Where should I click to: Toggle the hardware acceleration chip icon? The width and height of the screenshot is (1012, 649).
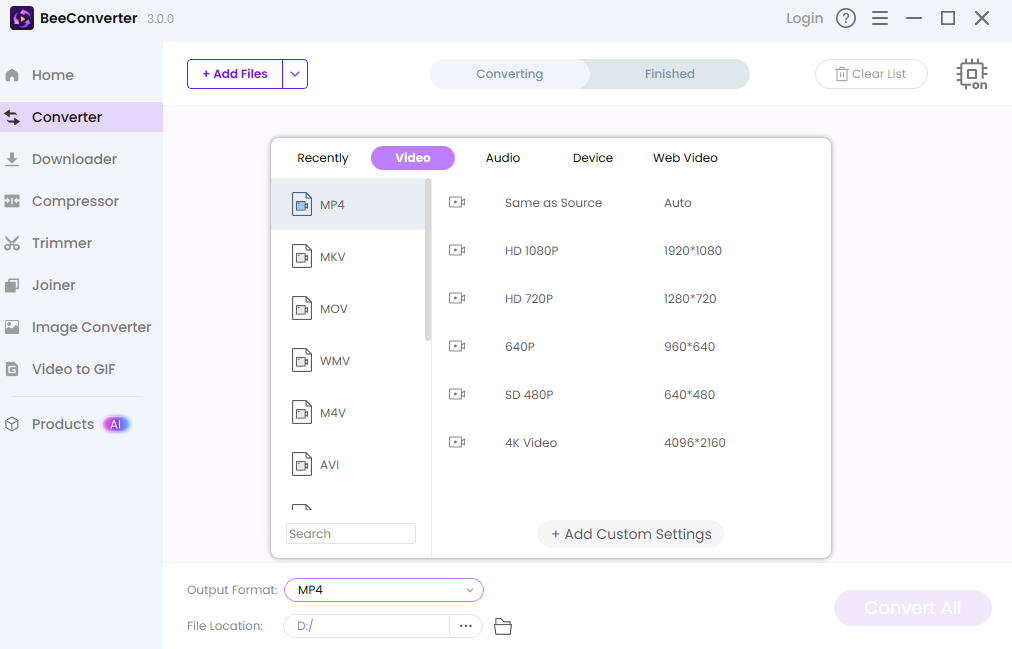point(971,74)
